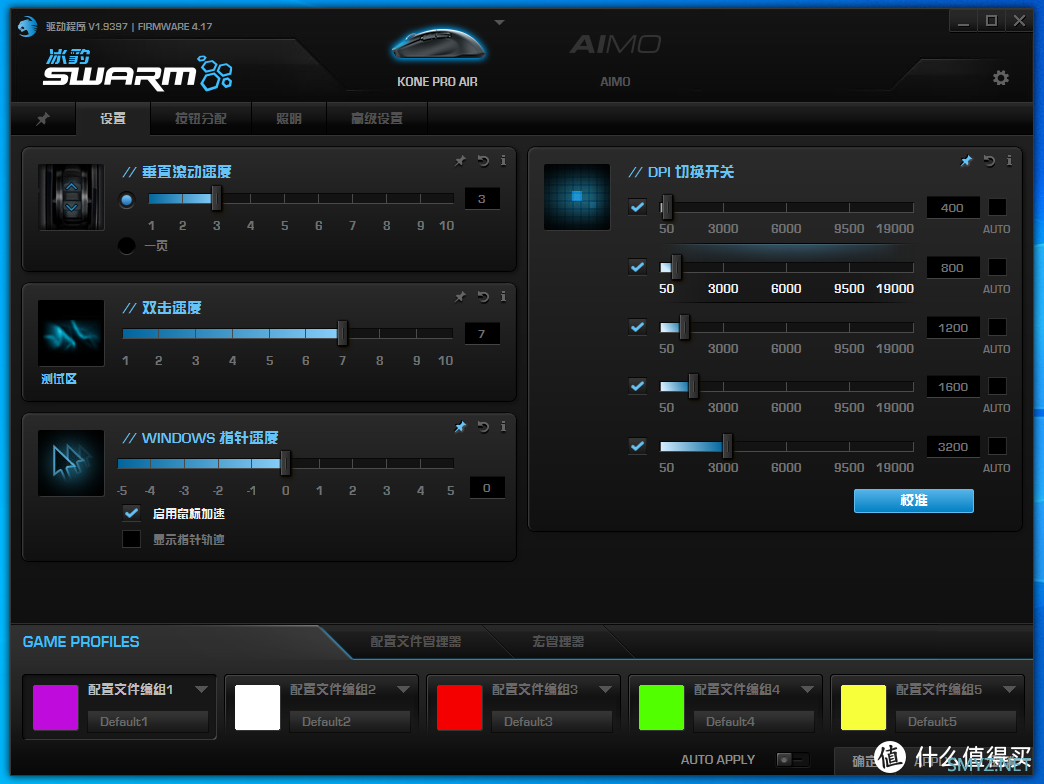Show info for DPI 切换开关 panel
Image resolution: width=1044 pixels, height=784 pixels.
pyautogui.click(x=1009, y=160)
